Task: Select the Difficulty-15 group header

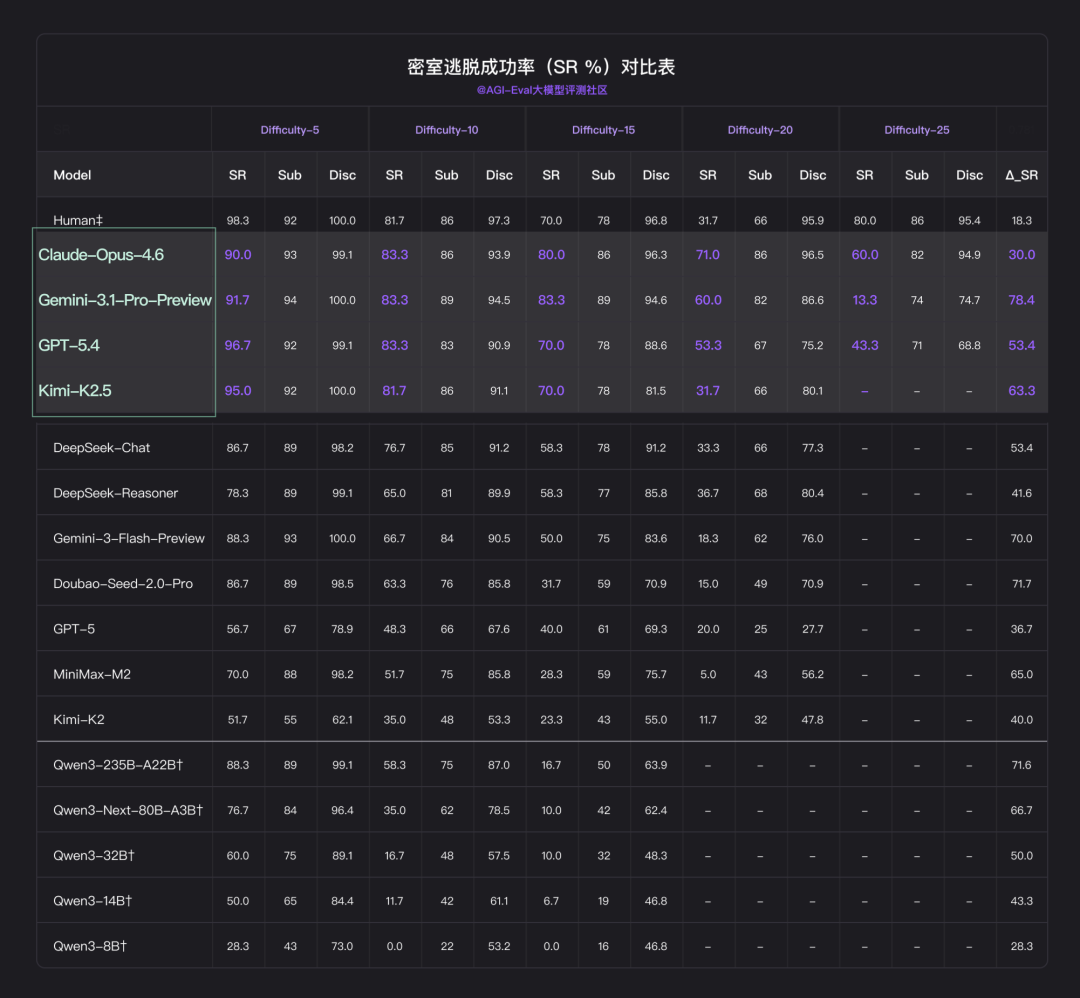Action: pyautogui.click(x=603, y=130)
